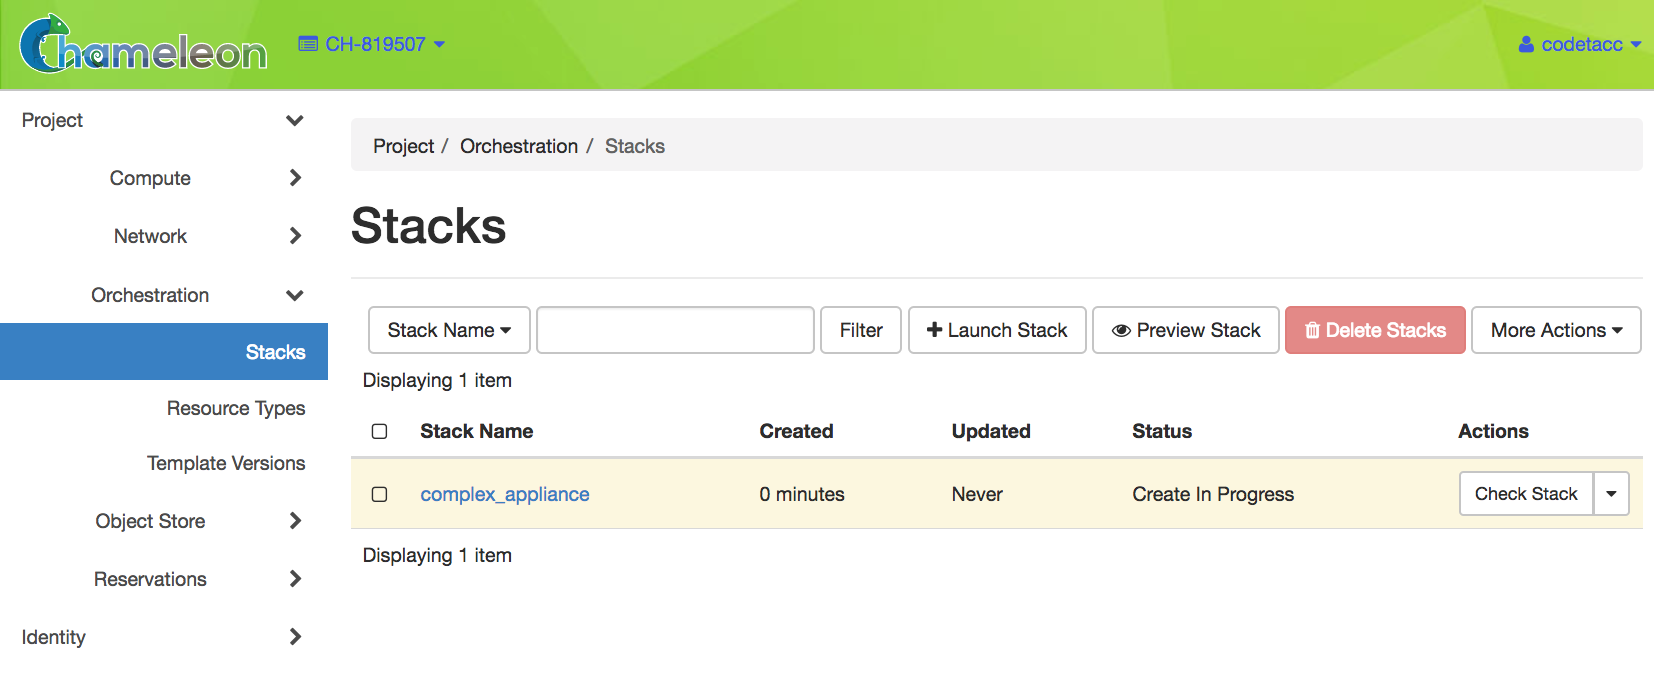Click the Delete Stacks button
This screenshot has height=677, width=1654.
click(1375, 330)
